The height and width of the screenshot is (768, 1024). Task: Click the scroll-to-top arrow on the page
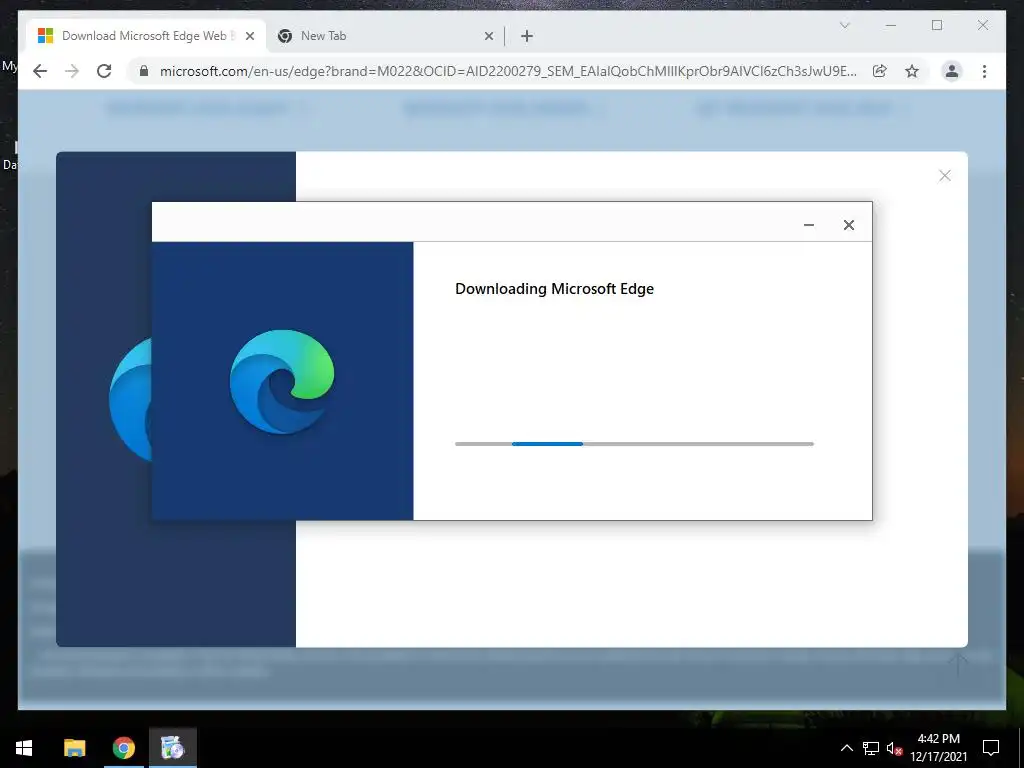pyautogui.click(x=958, y=664)
